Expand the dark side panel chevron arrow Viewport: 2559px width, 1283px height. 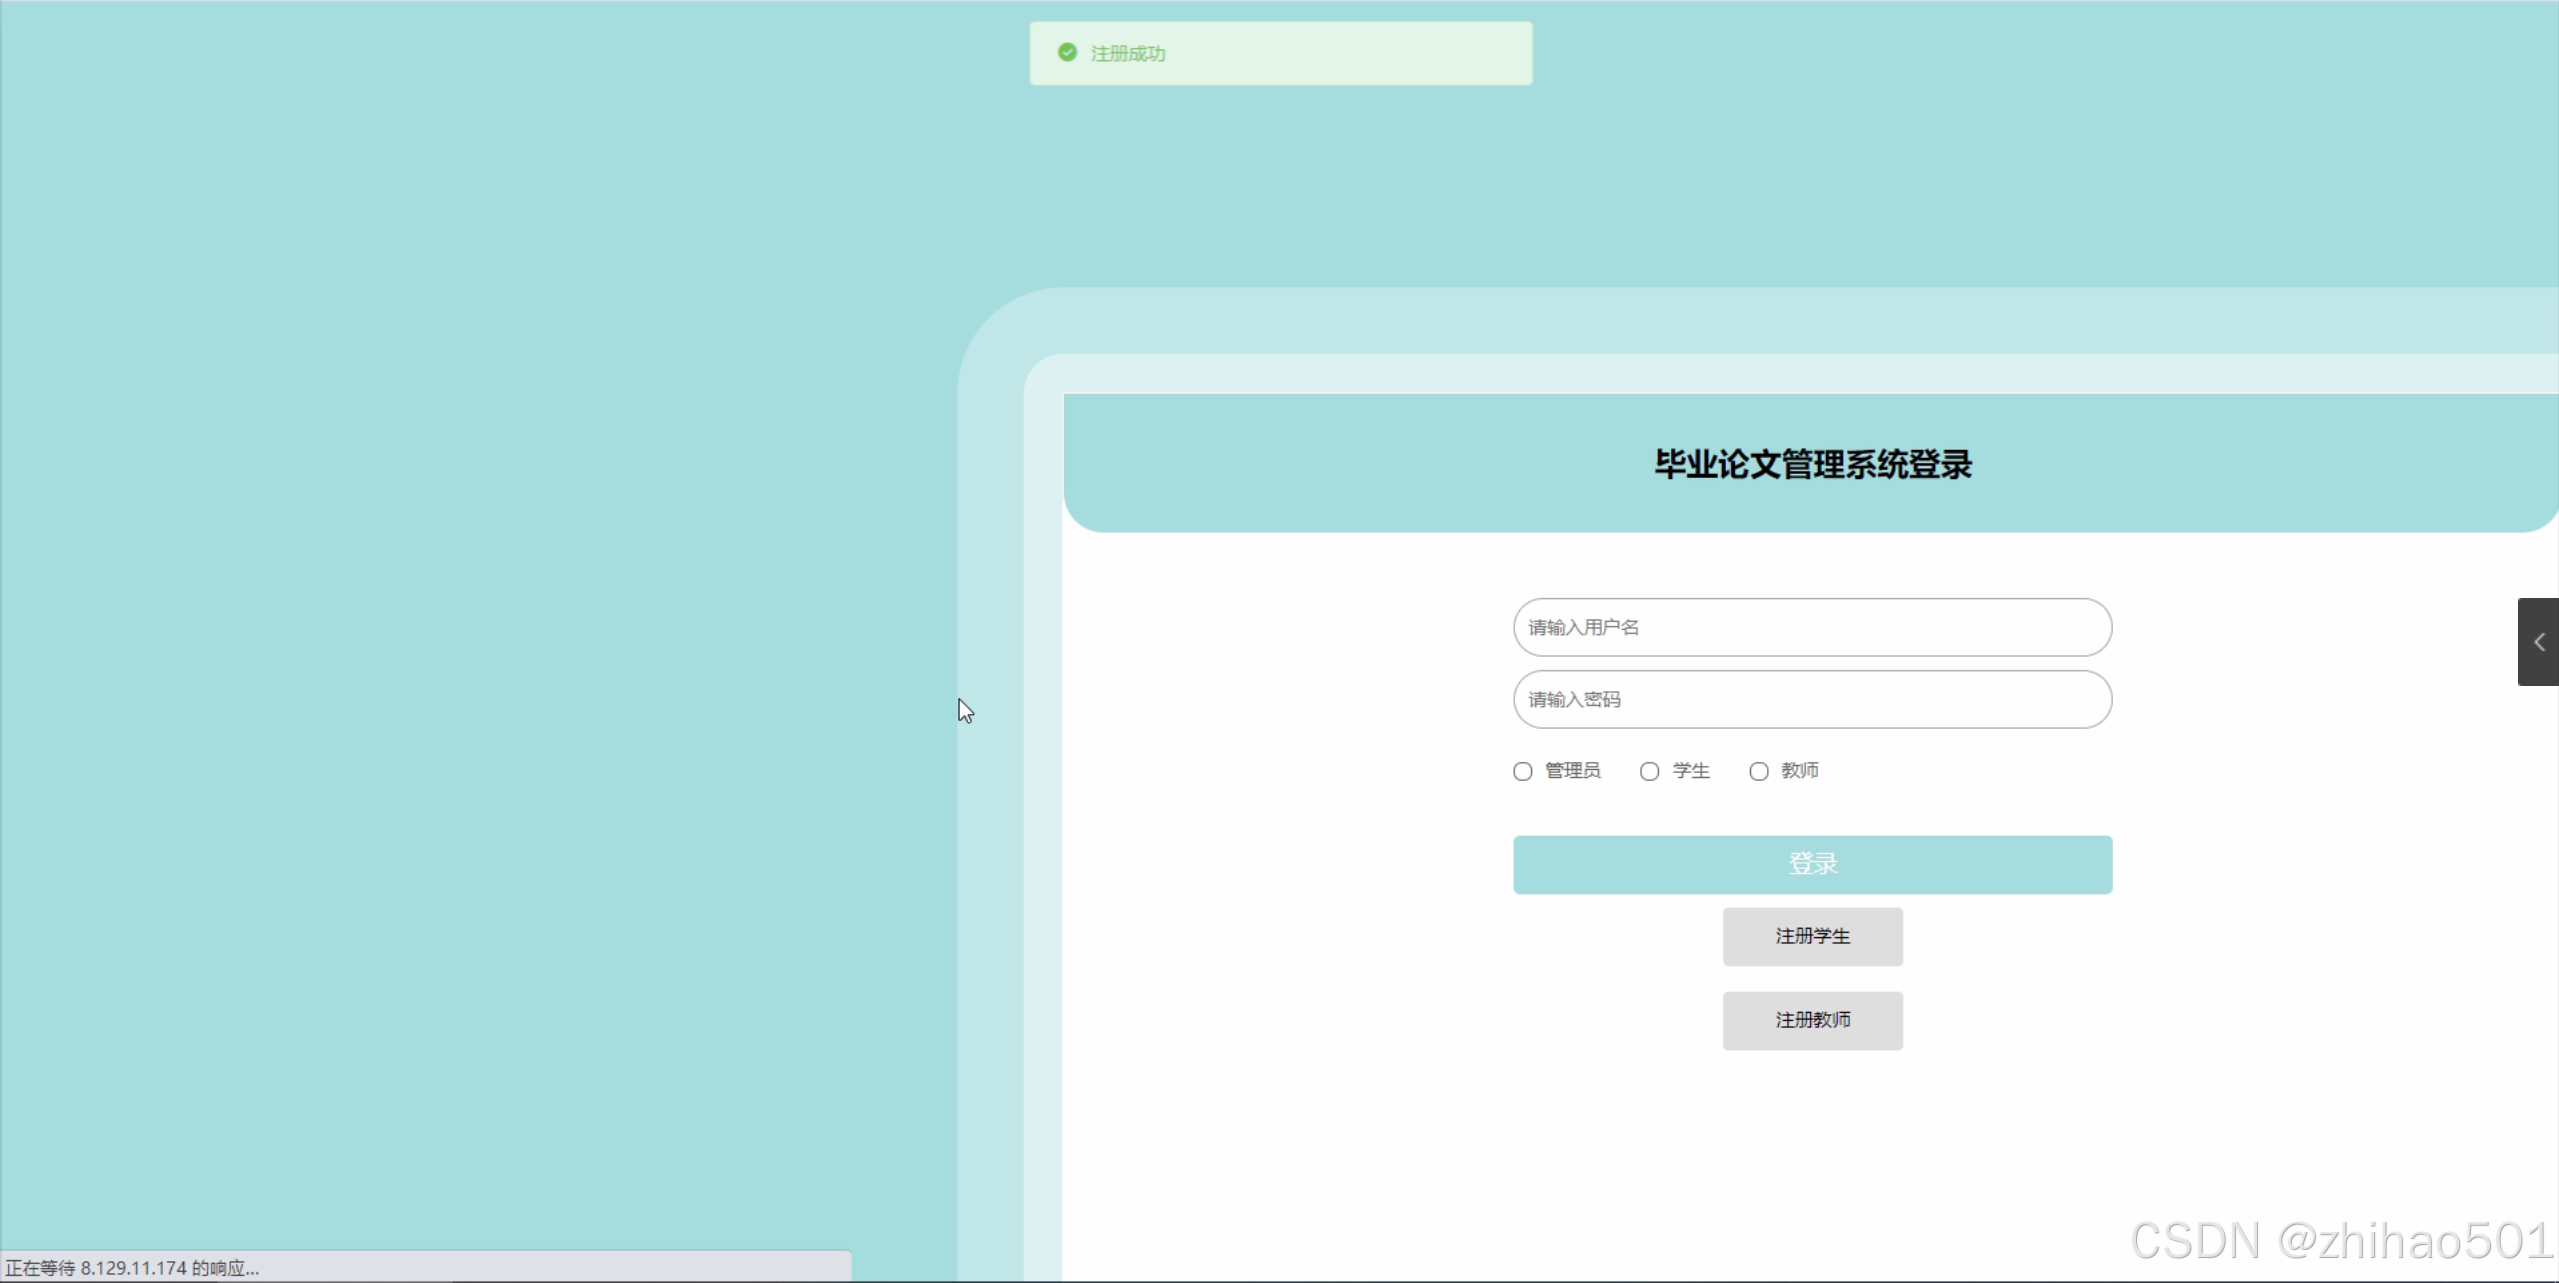point(2538,642)
